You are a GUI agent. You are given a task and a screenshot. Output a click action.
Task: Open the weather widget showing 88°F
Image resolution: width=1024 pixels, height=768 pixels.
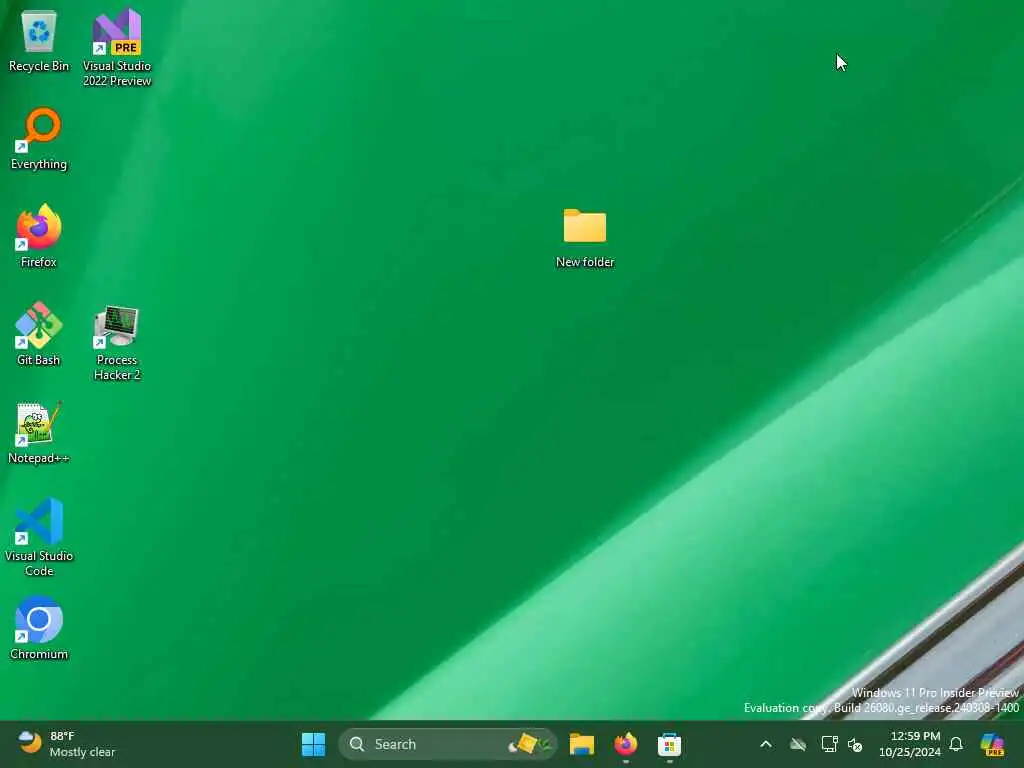click(66, 744)
